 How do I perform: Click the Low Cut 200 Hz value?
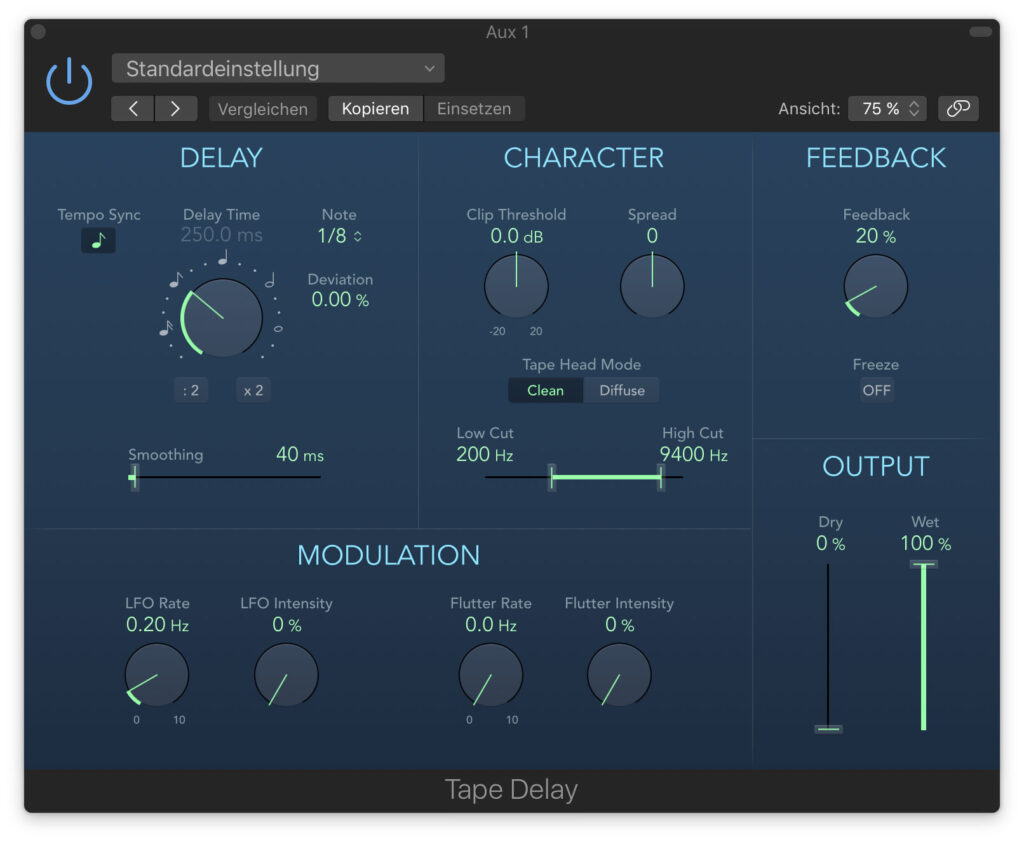[485, 455]
